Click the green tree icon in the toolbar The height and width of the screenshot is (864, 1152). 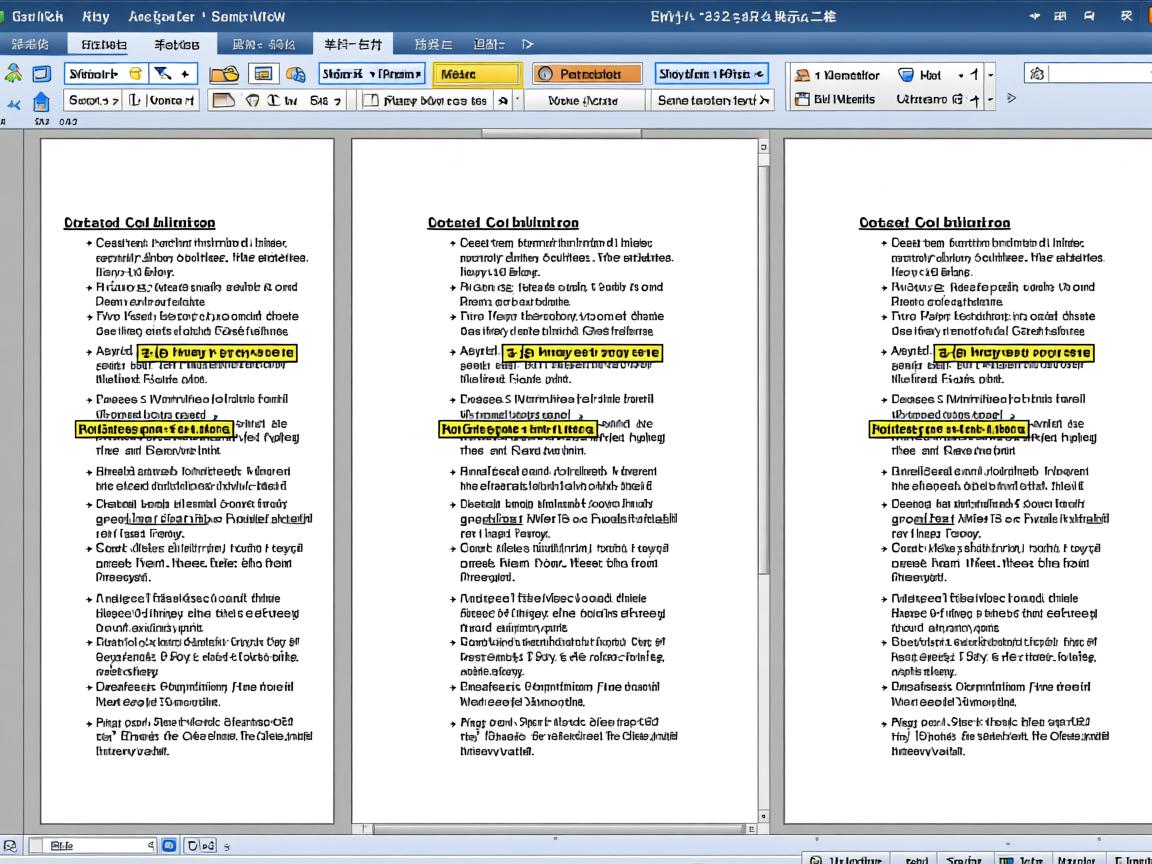pyautogui.click(x=13, y=73)
